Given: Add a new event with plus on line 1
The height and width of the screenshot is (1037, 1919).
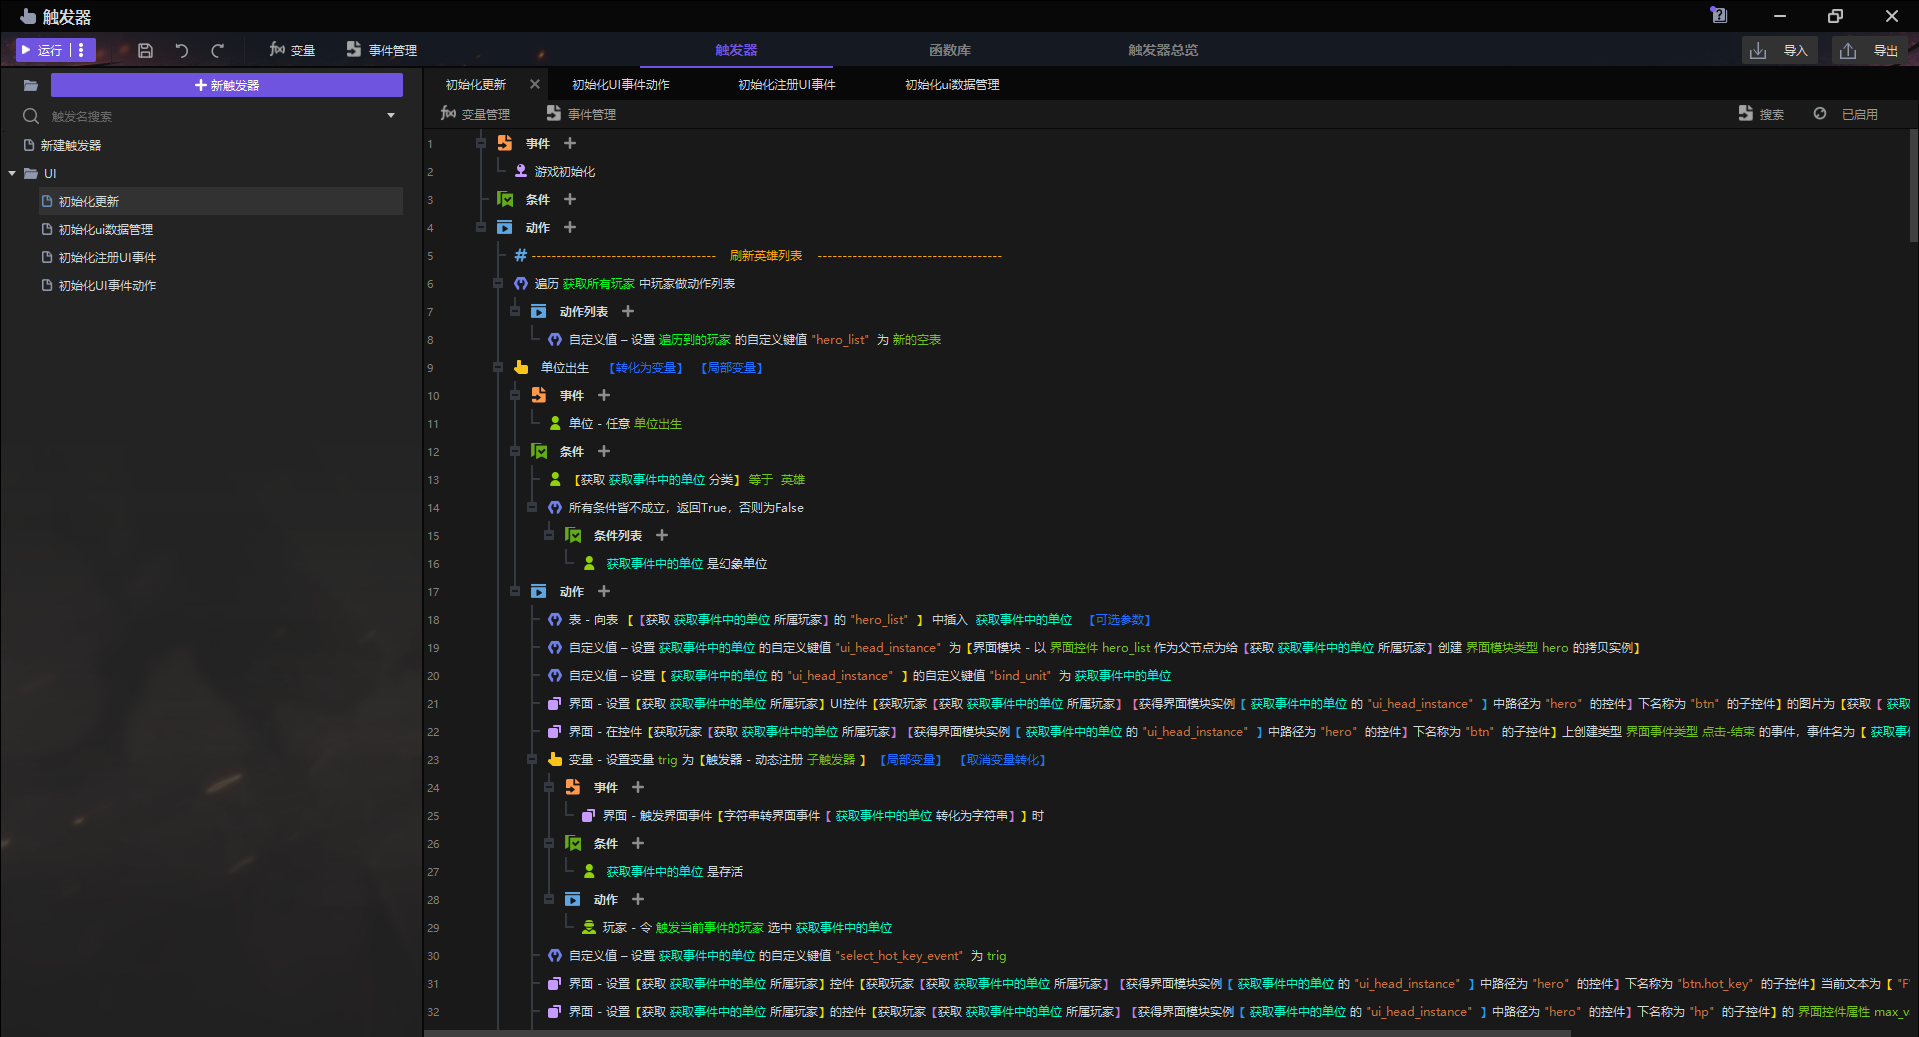Looking at the screenshot, I should 570,143.
